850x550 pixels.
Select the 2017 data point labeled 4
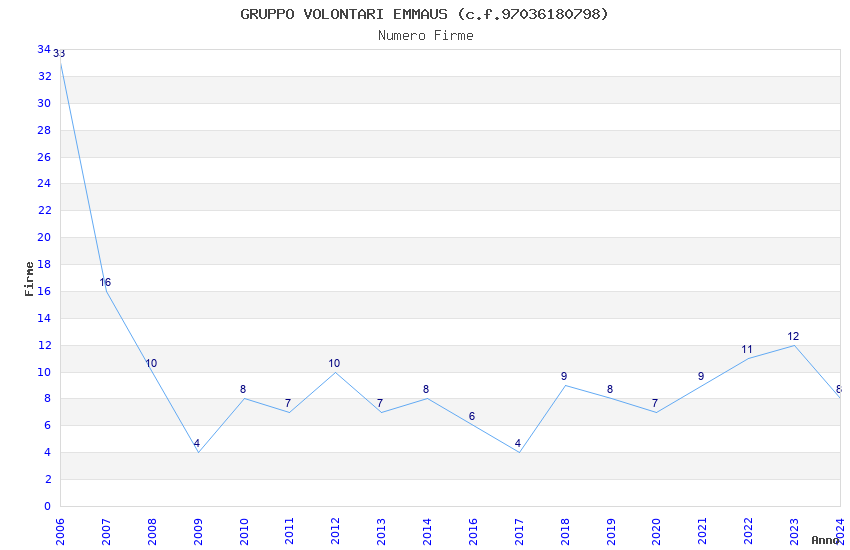[x=518, y=452]
